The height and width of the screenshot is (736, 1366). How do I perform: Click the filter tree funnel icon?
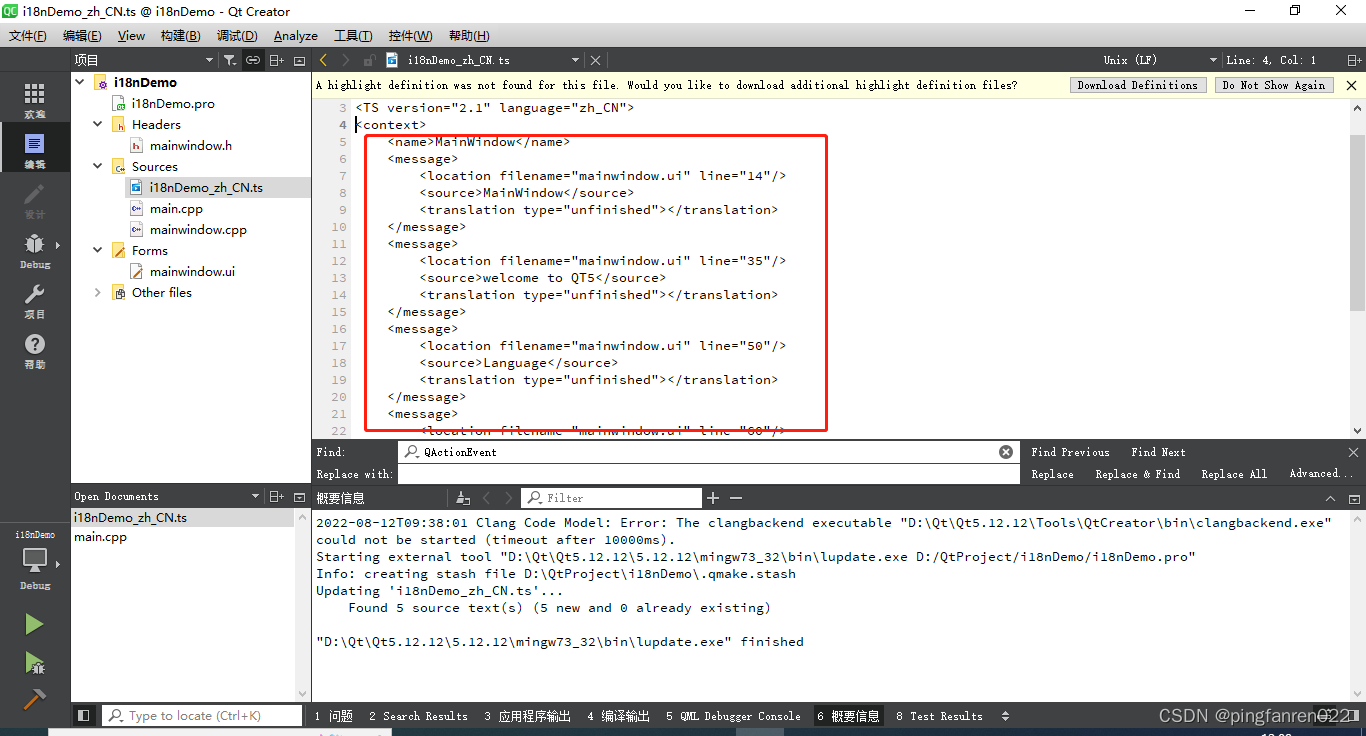pos(230,60)
